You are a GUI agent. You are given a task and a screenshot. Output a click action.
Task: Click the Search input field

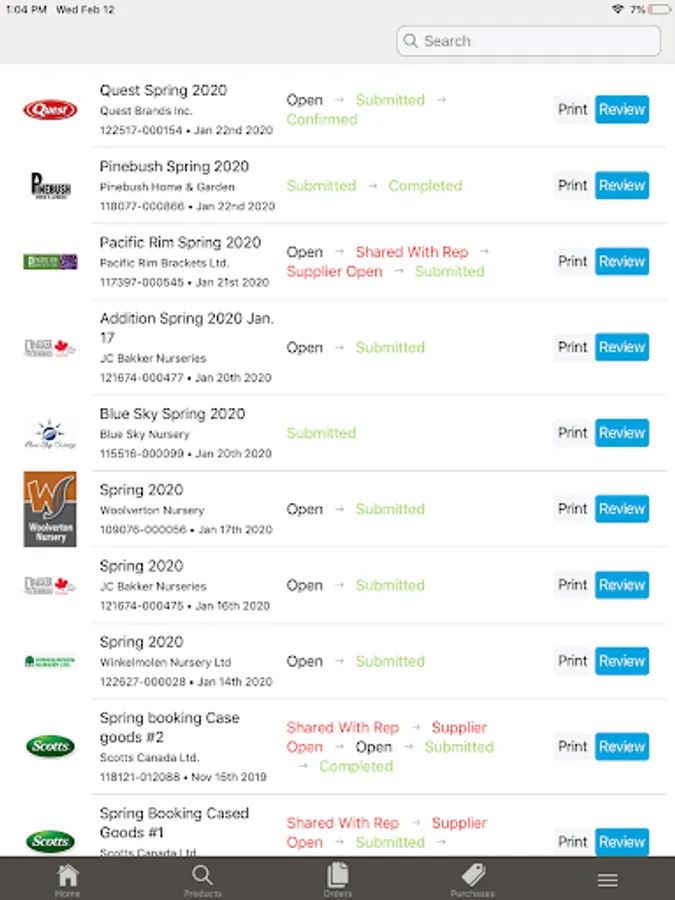[529, 41]
